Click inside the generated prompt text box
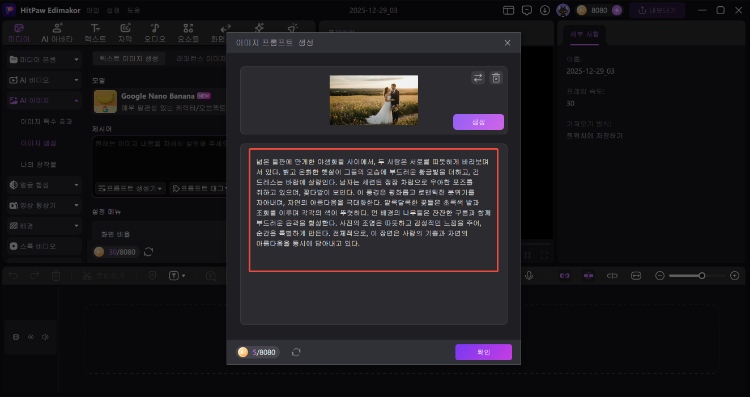Screen dimensions: 750x397 click(374, 210)
